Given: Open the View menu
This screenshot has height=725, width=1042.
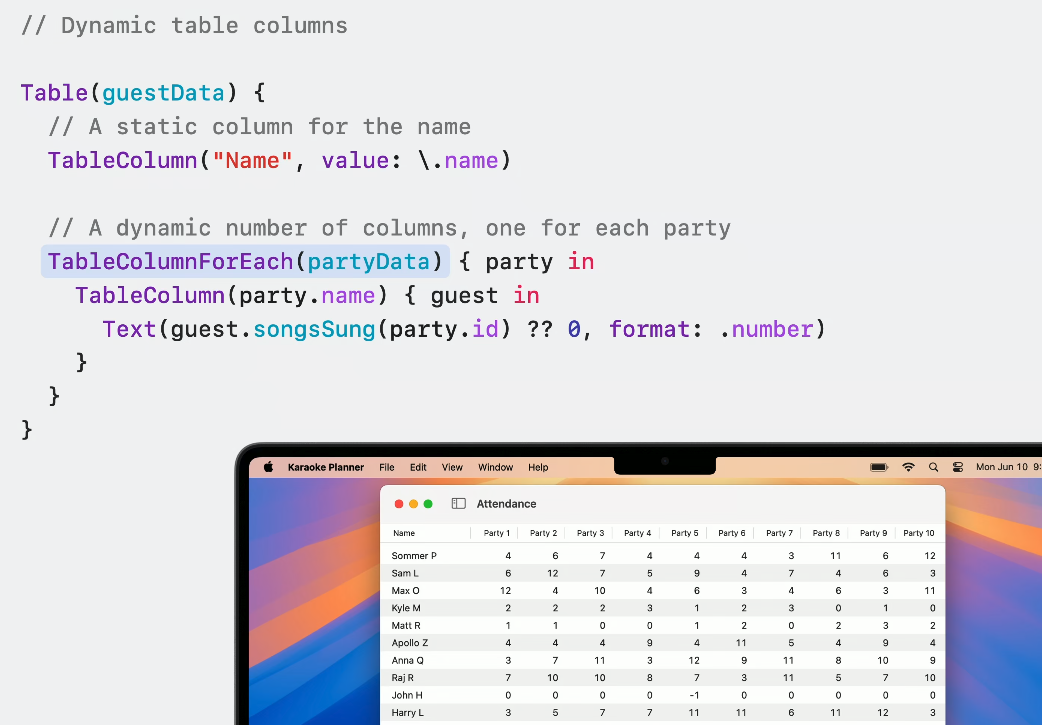Looking at the screenshot, I should pos(452,467).
